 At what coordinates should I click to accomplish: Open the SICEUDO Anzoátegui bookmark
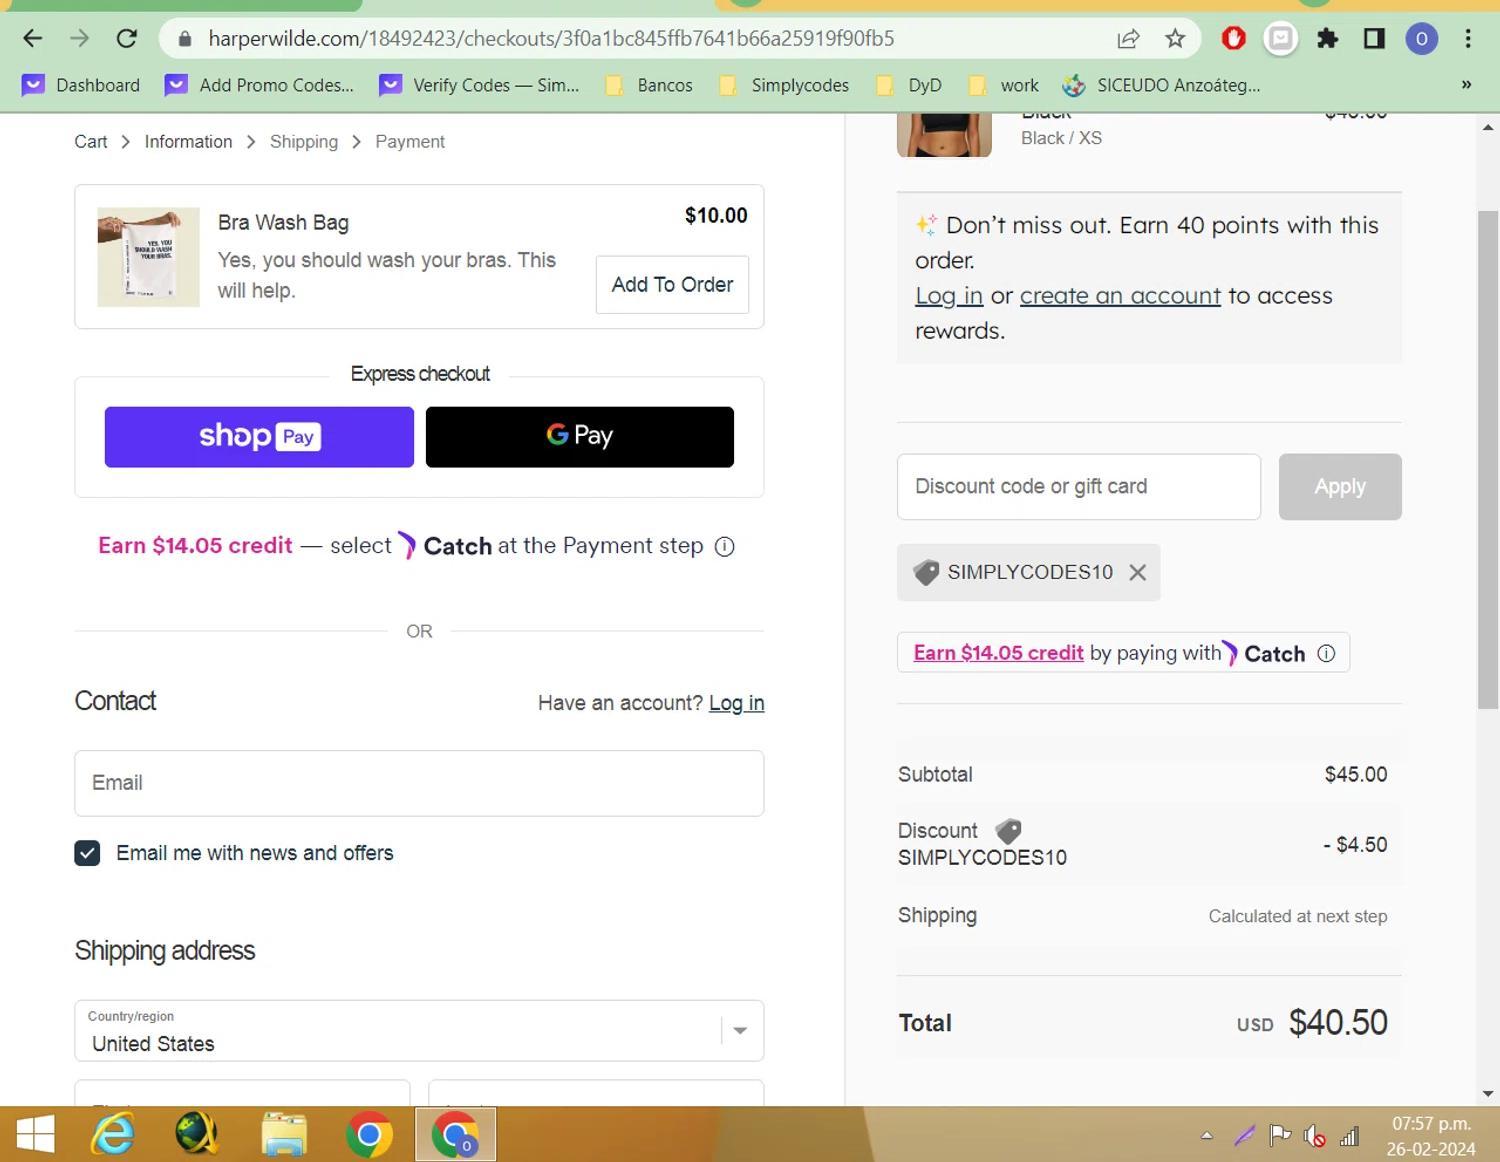(x=1161, y=85)
